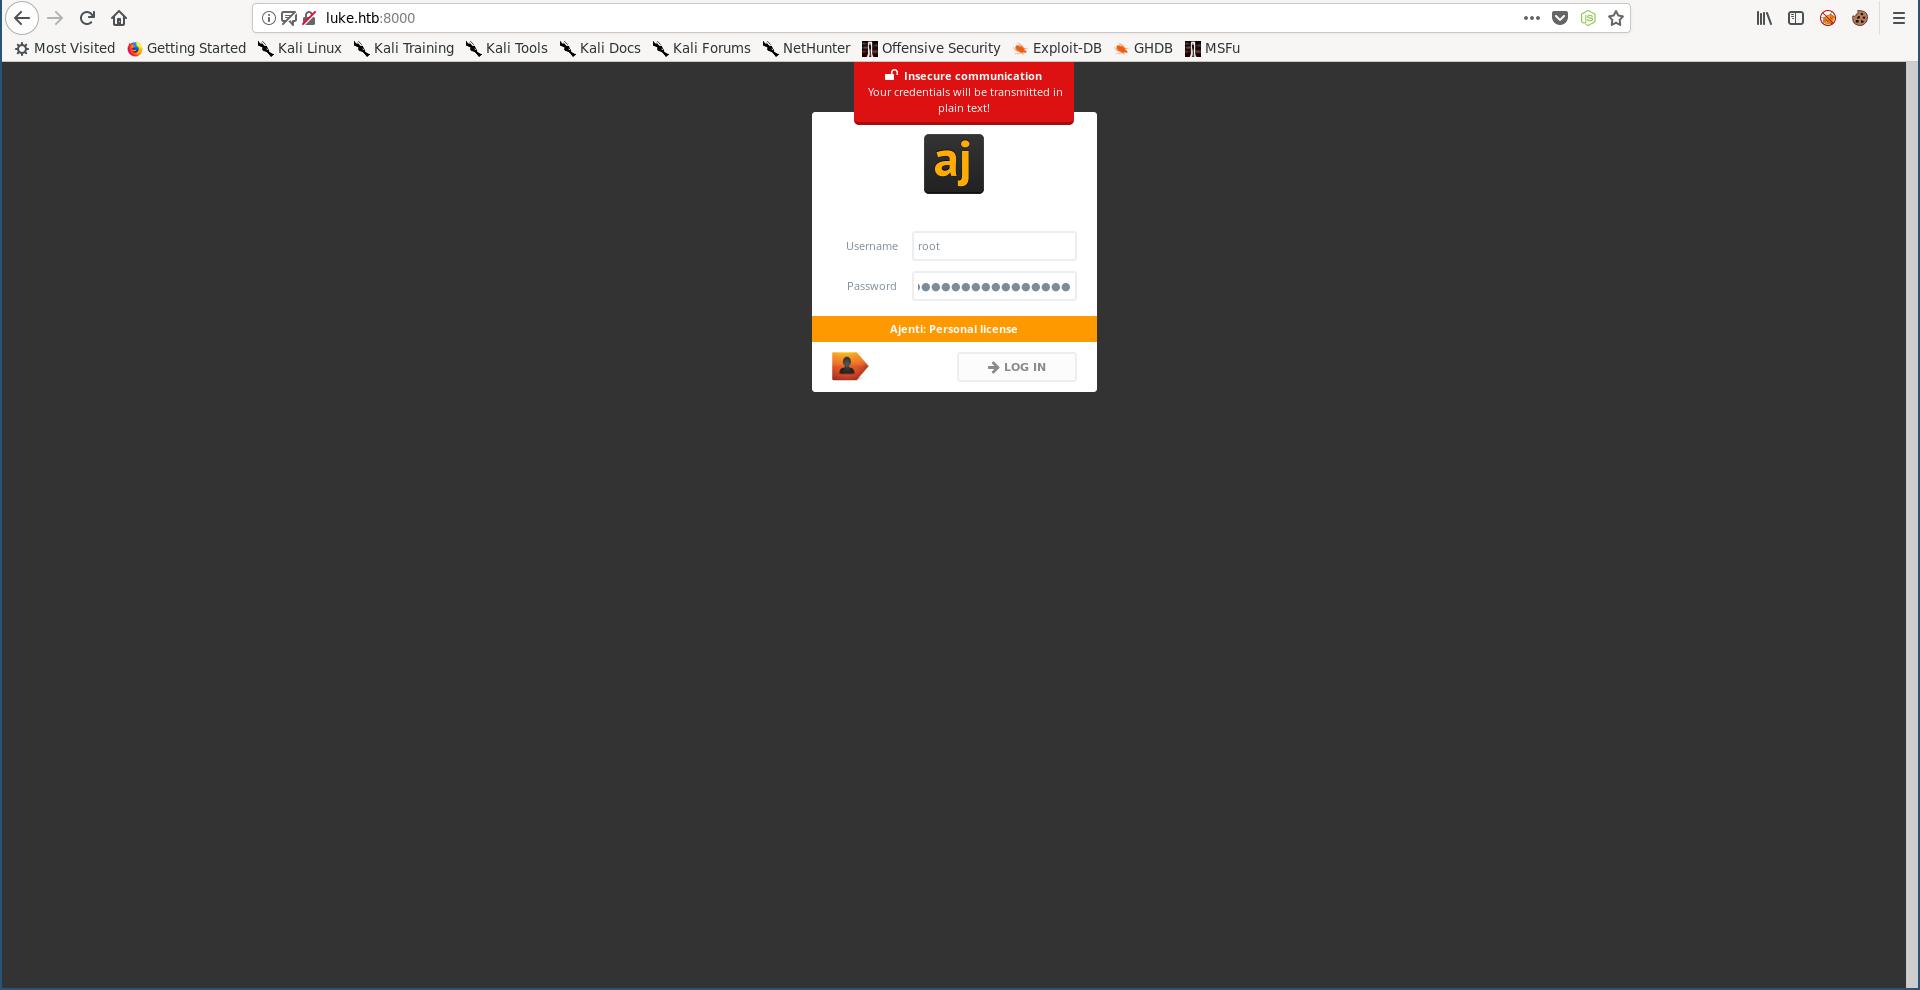Focus the Username input field

tap(994, 246)
